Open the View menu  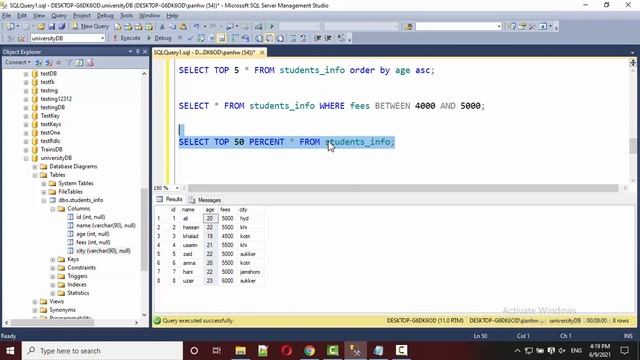[x=39, y=16]
